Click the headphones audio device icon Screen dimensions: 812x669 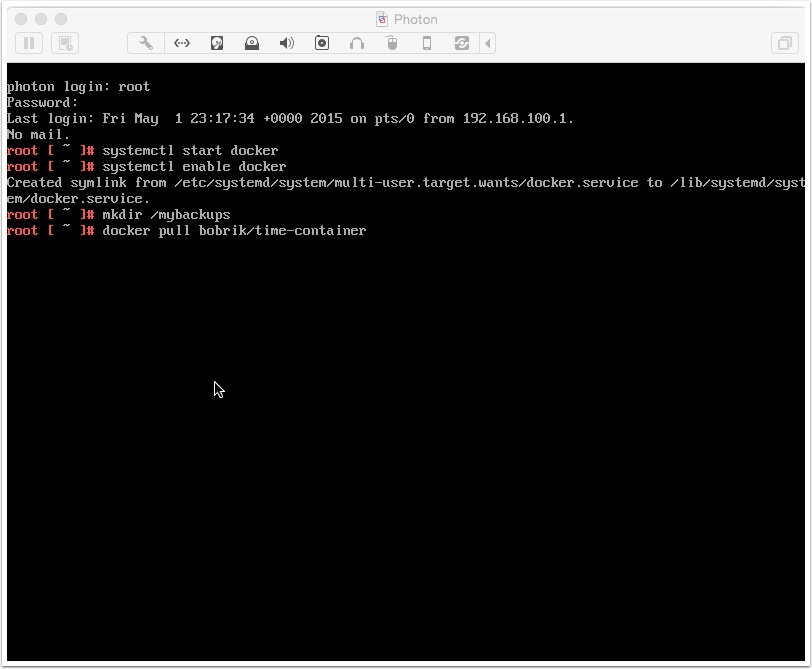tap(357, 43)
